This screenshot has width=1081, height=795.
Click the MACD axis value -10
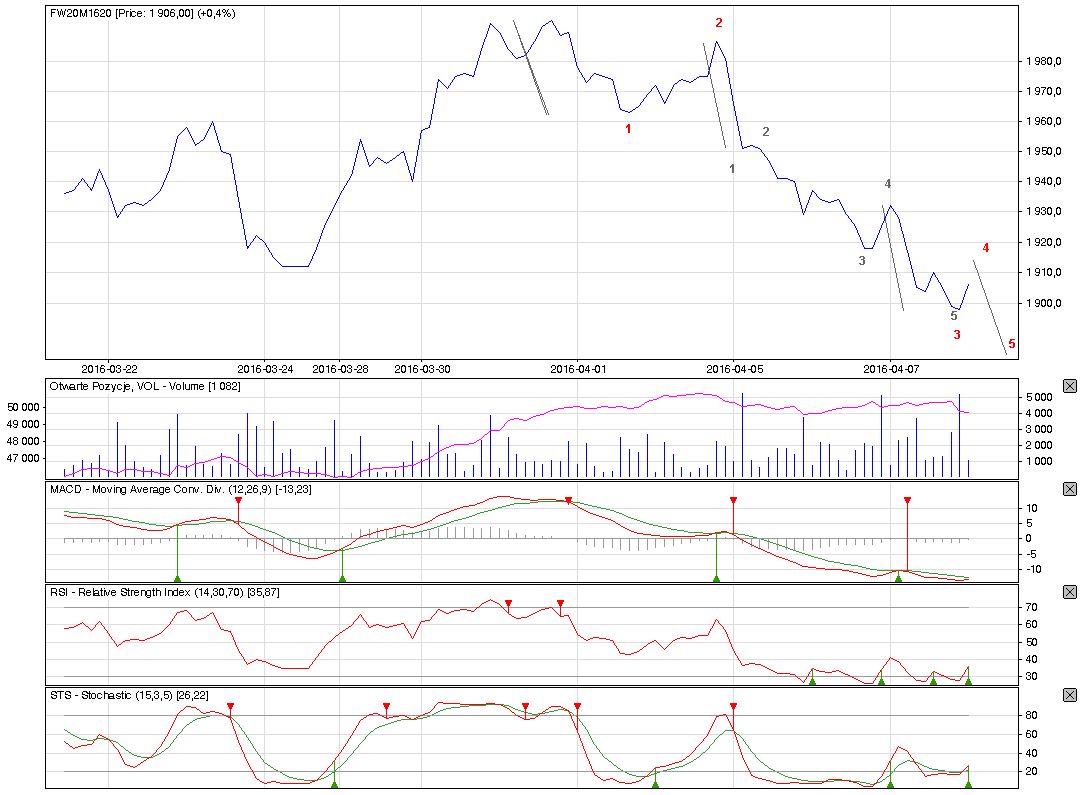coord(1033,570)
